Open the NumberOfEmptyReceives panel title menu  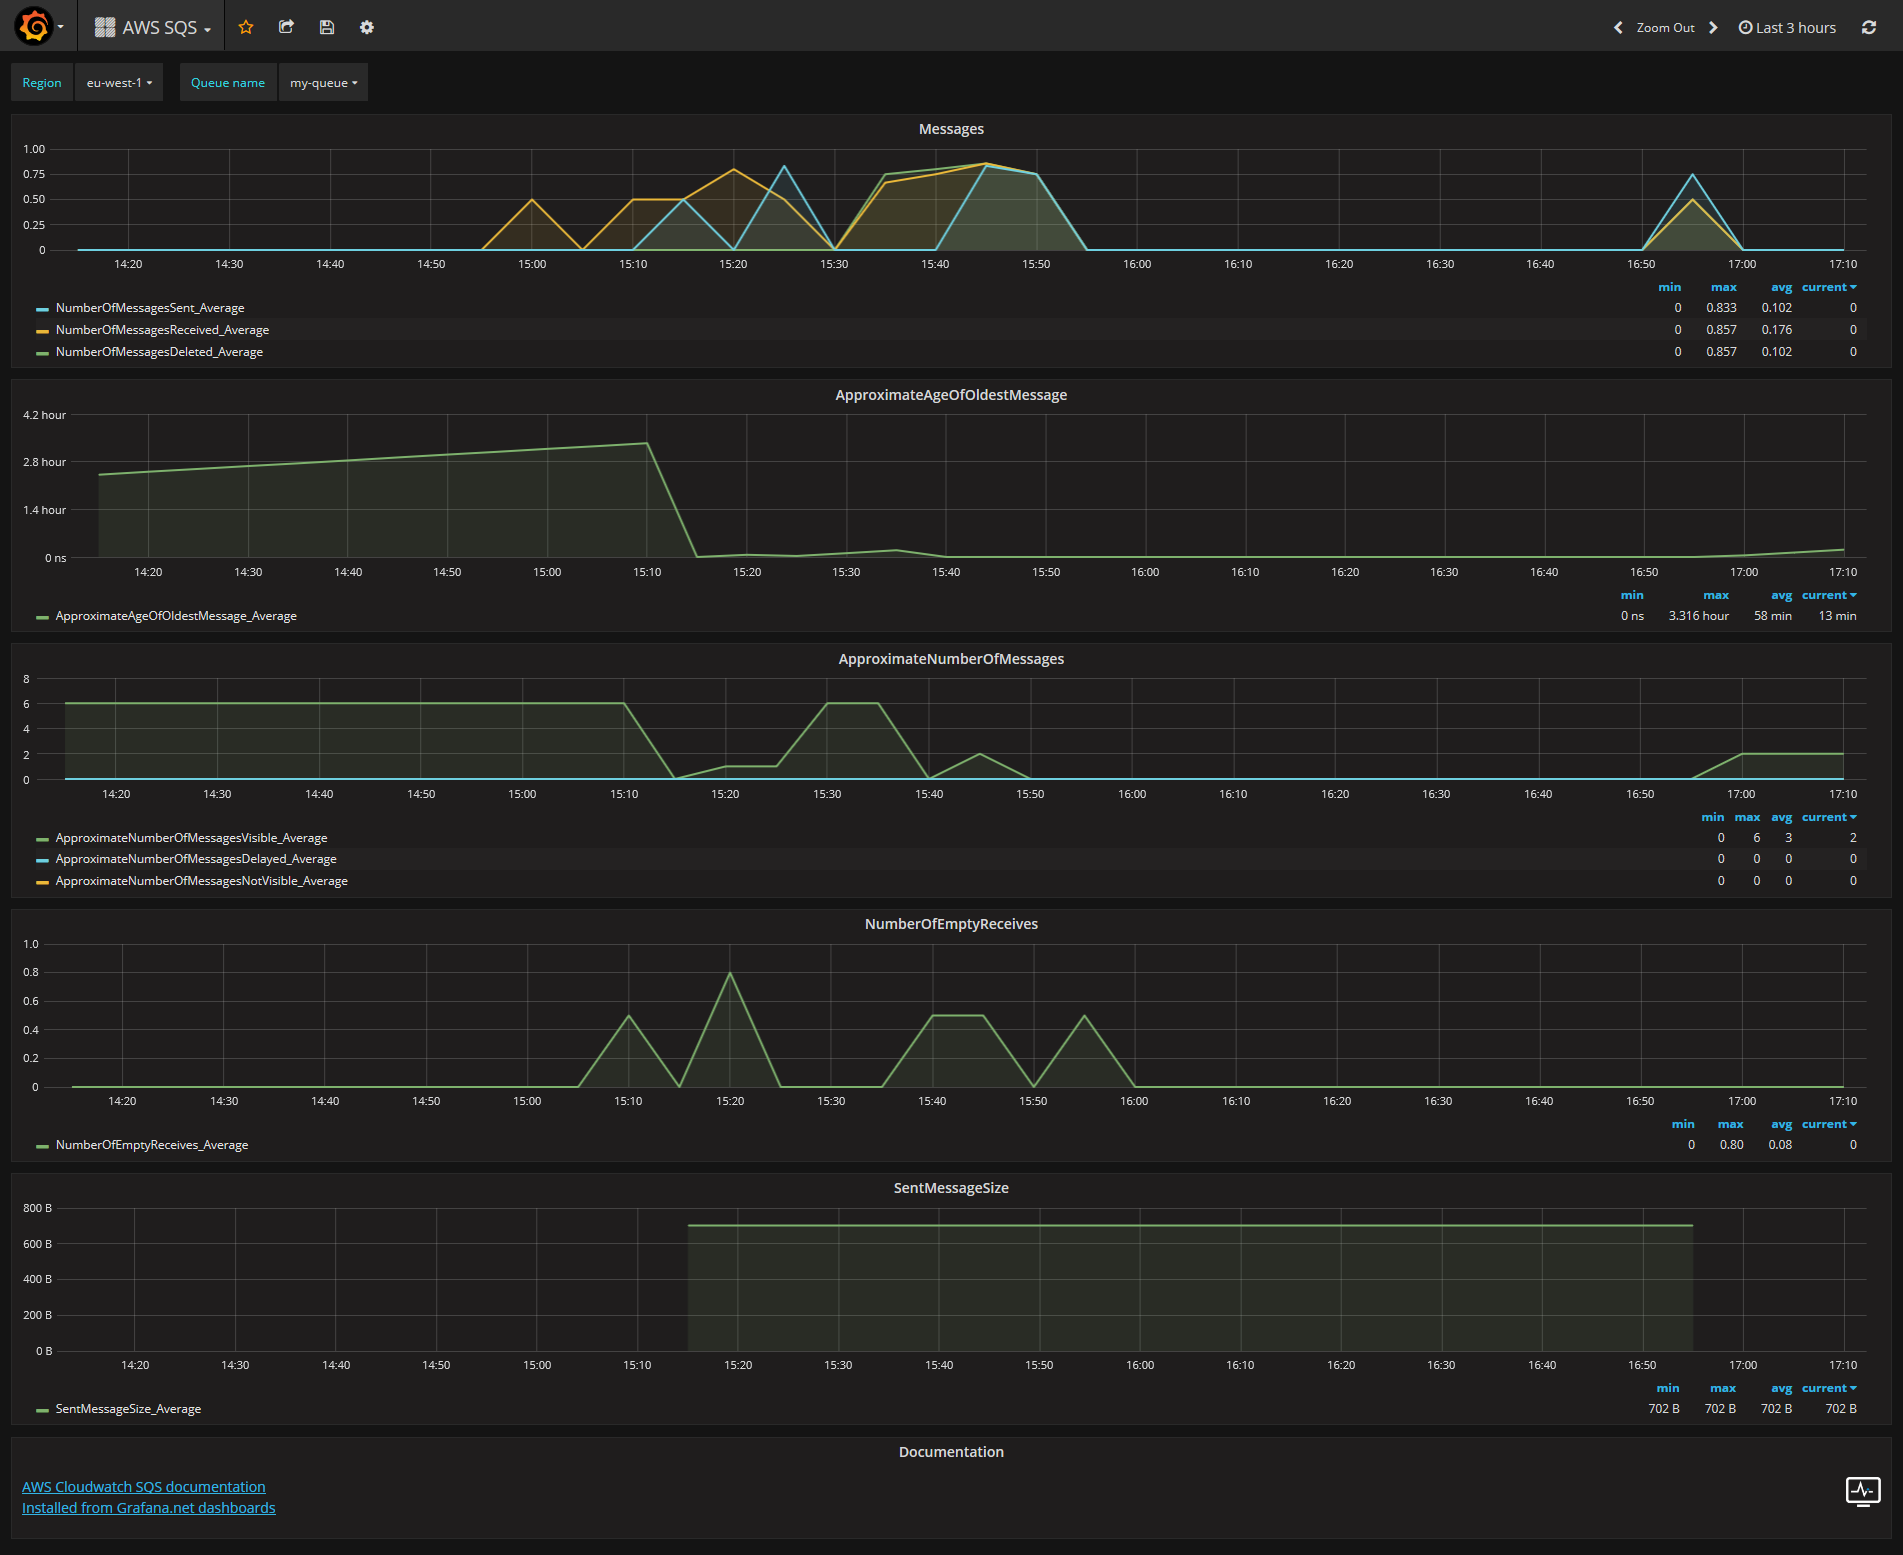[x=951, y=924]
